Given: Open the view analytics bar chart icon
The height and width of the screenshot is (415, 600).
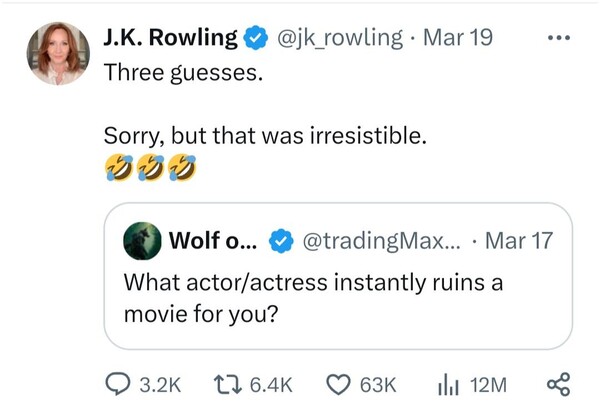Looking at the screenshot, I should (x=446, y=385).
